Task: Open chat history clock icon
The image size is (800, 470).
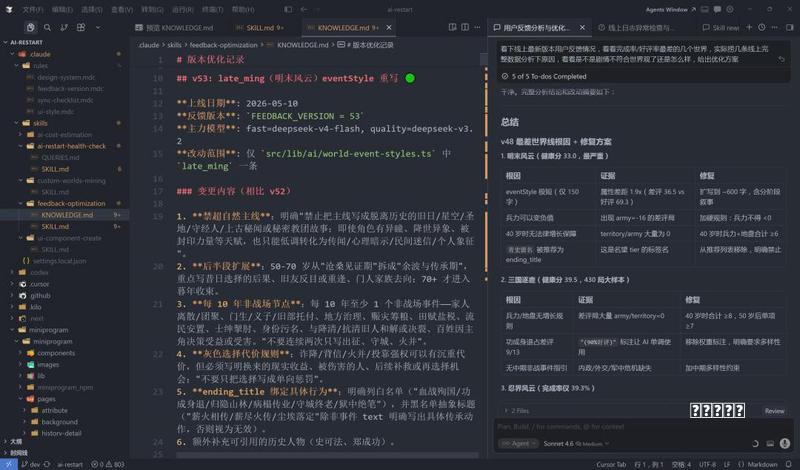Action: point(762,27)
